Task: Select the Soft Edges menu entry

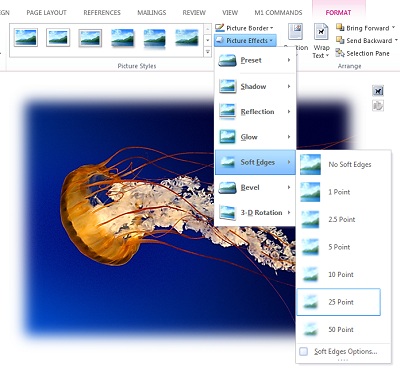Action: point(255,162)
